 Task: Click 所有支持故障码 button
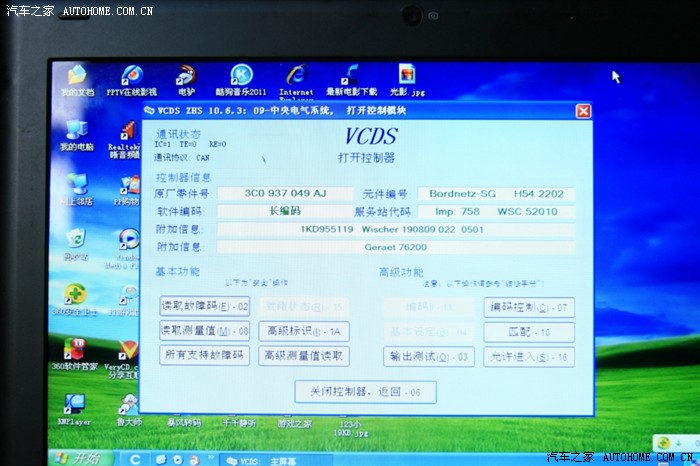click(204, 355)
